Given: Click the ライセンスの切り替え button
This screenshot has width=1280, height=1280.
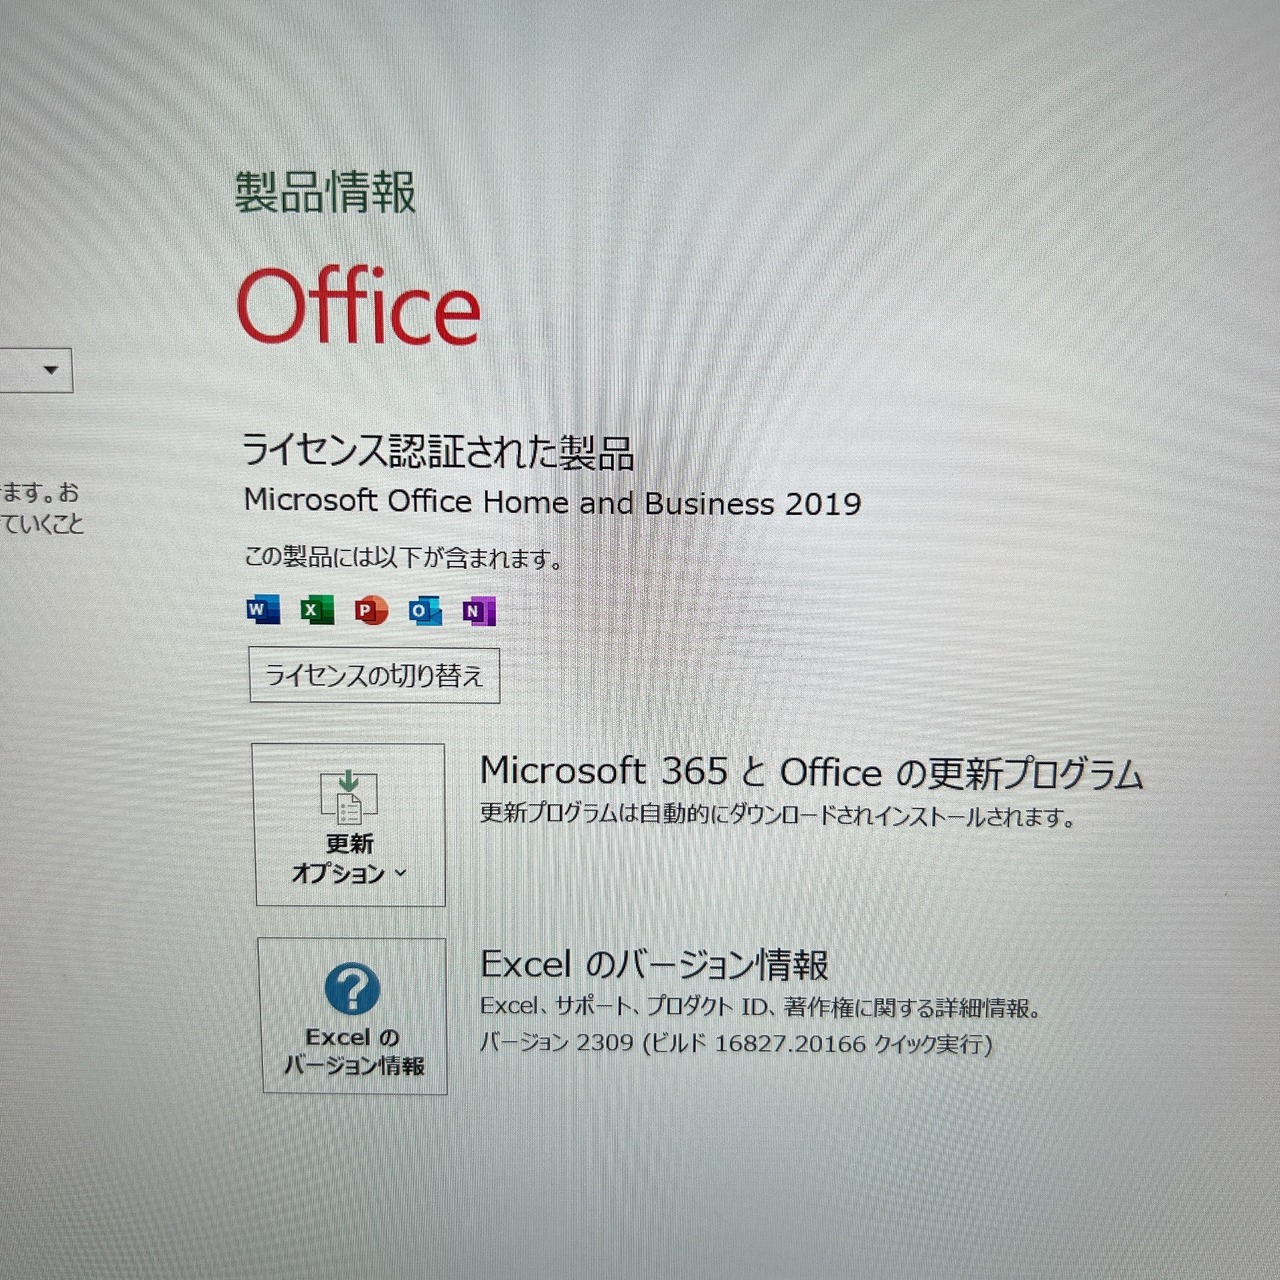Looking at the screenshot, I should coord(374,675).
